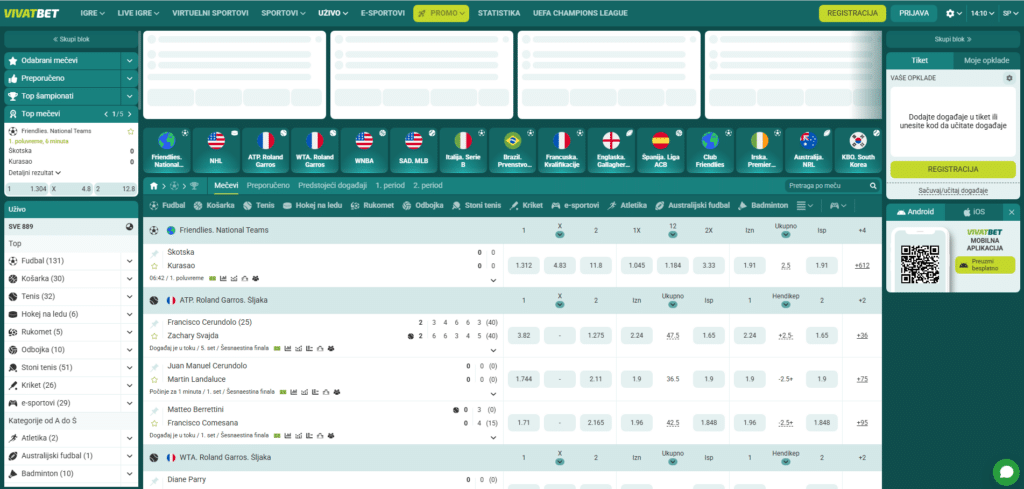Click PRIJAVA login button
Image resolution: width=1024 pixels, height=489 pixels.
[914, 13]
